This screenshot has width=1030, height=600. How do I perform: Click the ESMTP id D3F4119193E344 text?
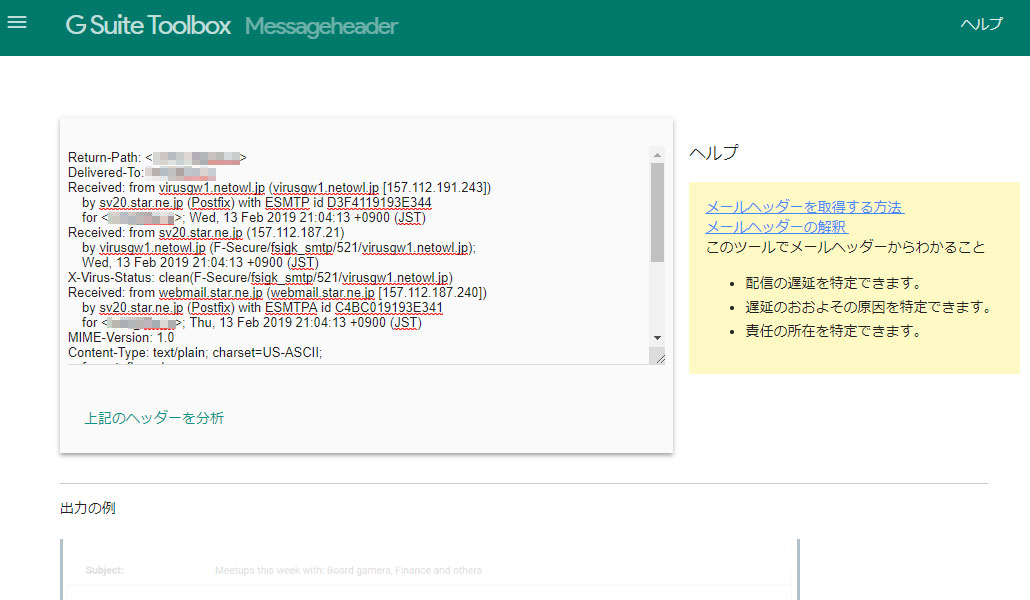[348, 202]
